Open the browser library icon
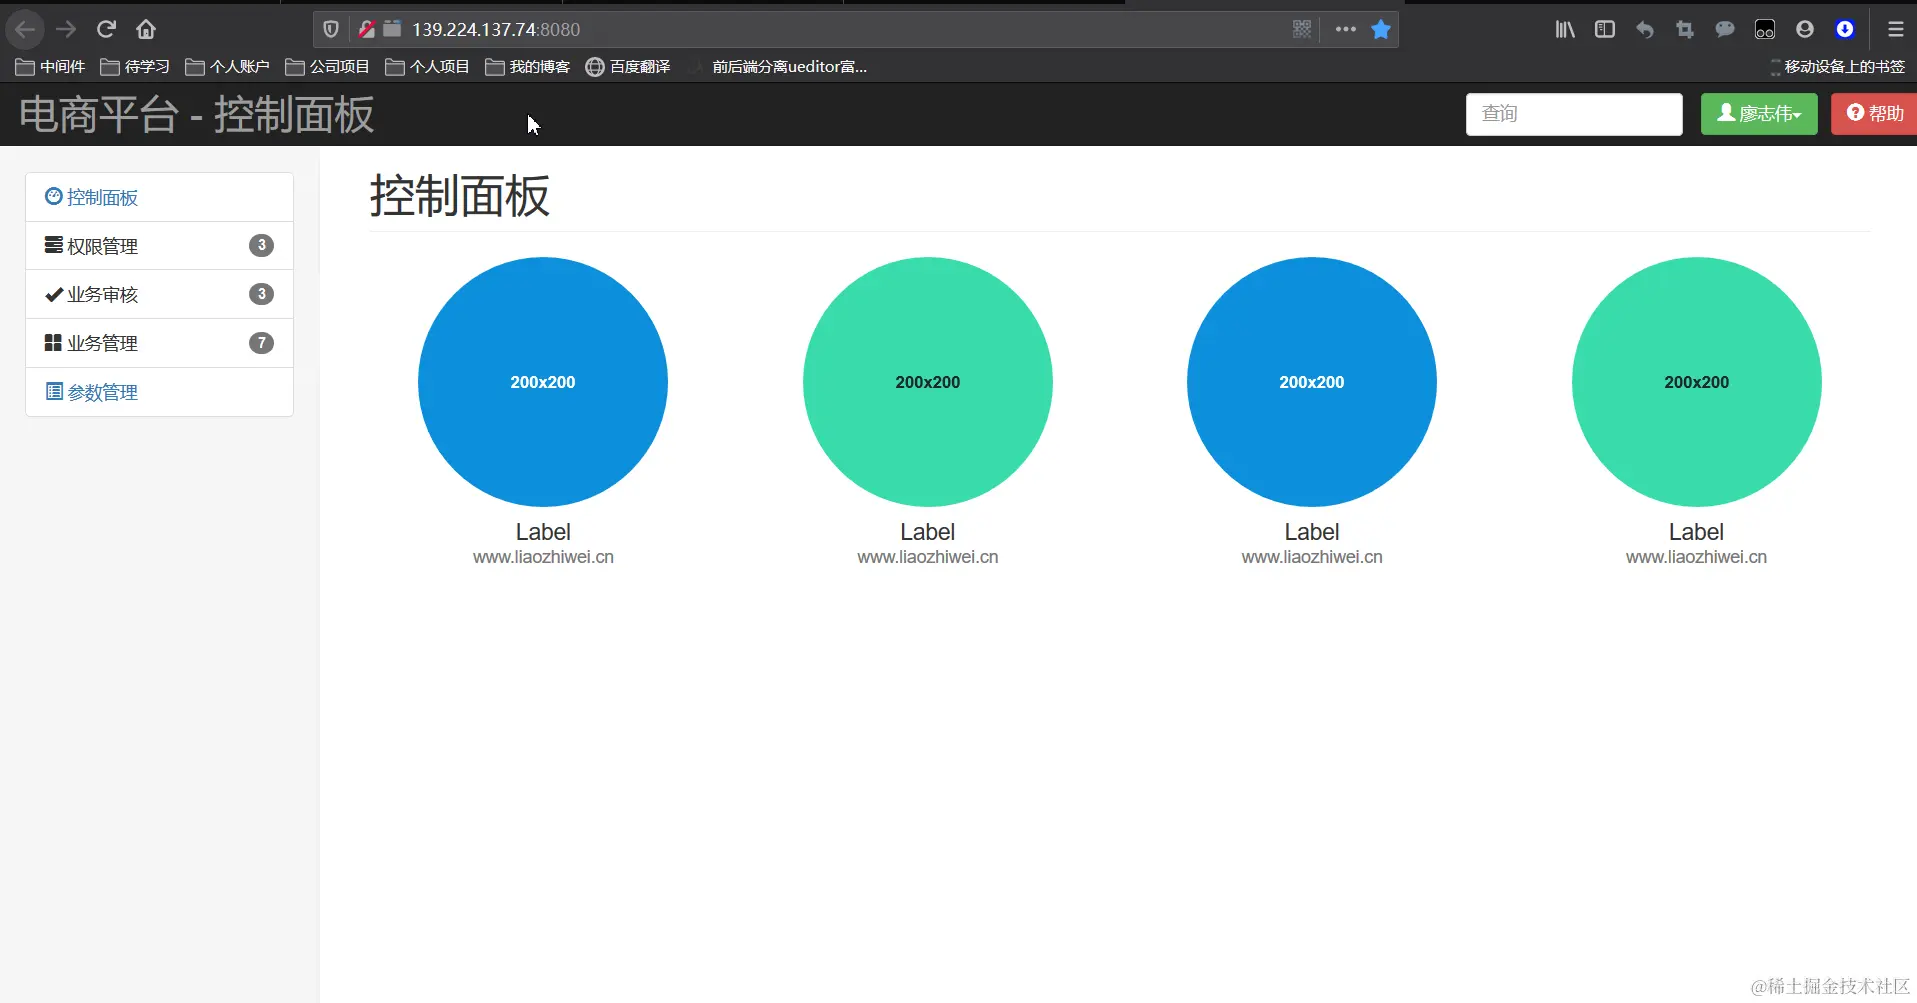This screenshot has width=1917, height=1003. (1565, 30)
